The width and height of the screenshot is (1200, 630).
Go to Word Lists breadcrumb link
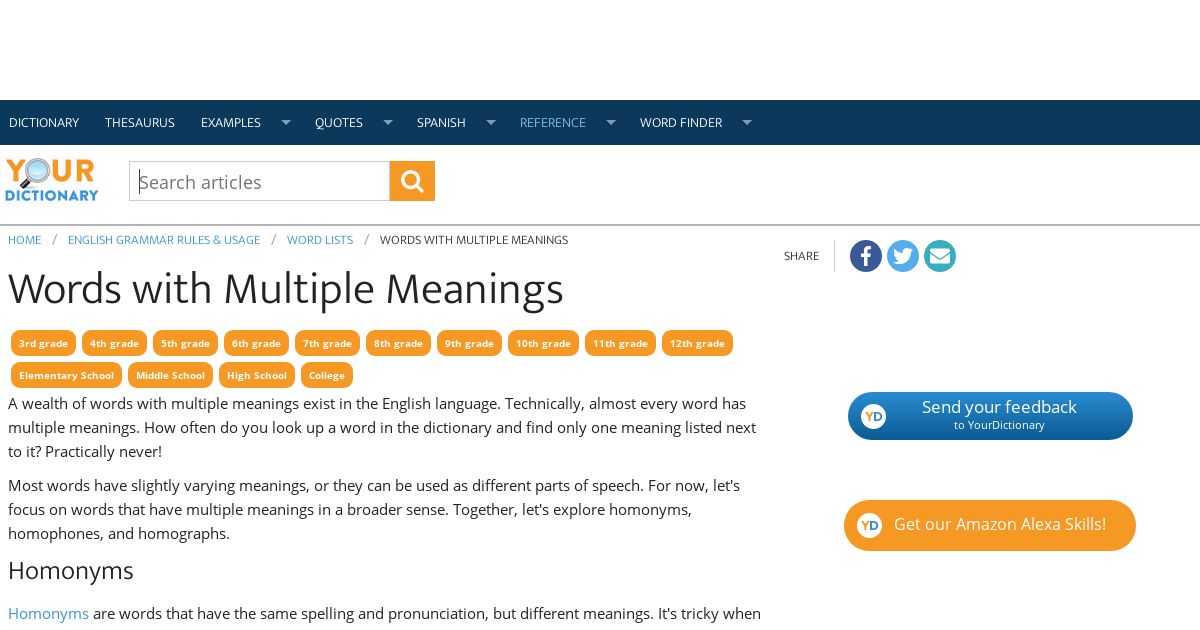click(320, 240)
